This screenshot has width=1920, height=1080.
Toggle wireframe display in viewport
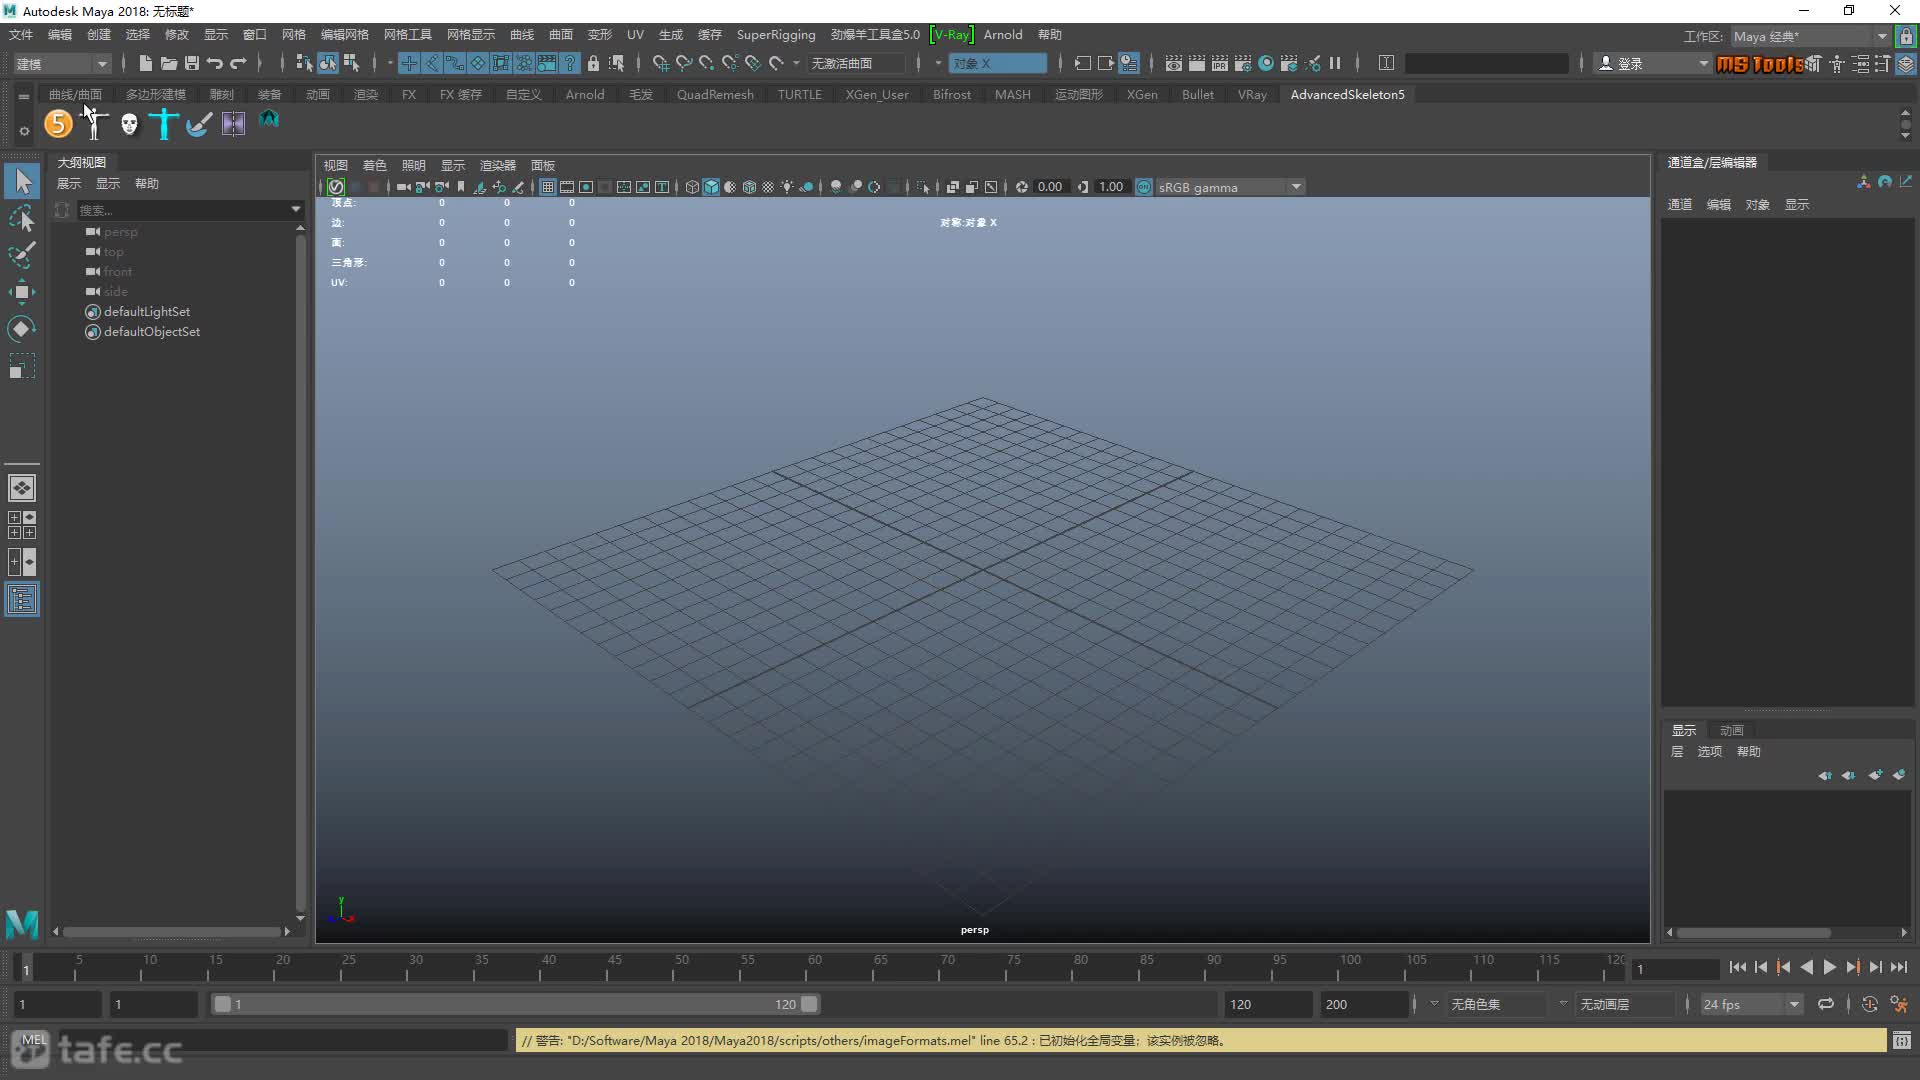point(692,187)
